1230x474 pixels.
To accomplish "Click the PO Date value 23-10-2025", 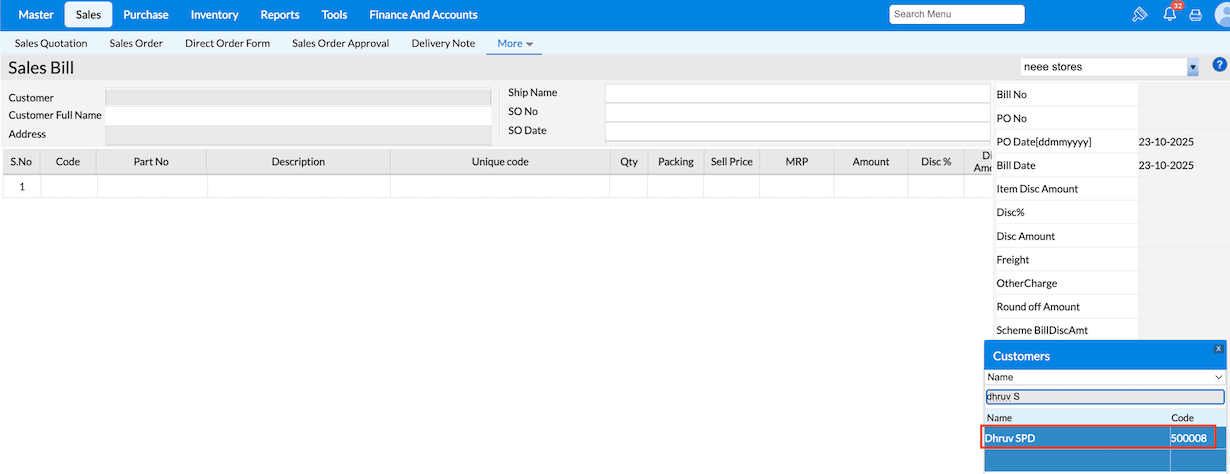I will [1166, 142].
